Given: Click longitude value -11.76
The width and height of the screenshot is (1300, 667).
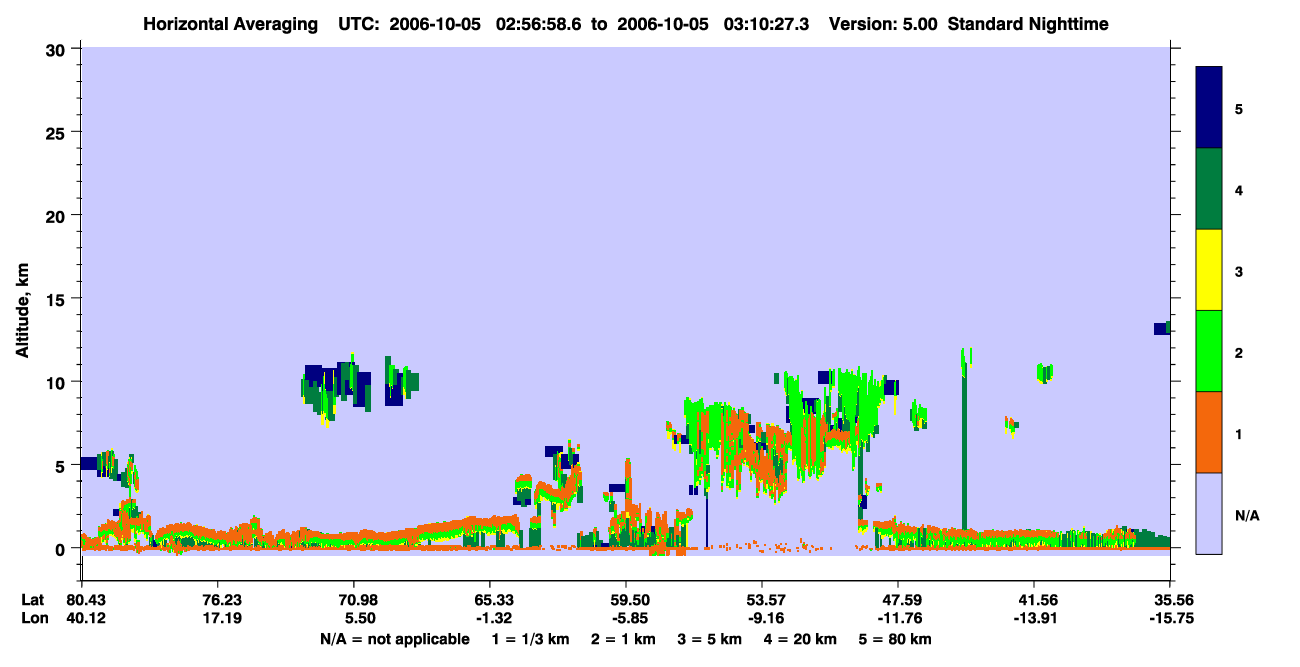Looking at the screenshot, I should 898,618.
